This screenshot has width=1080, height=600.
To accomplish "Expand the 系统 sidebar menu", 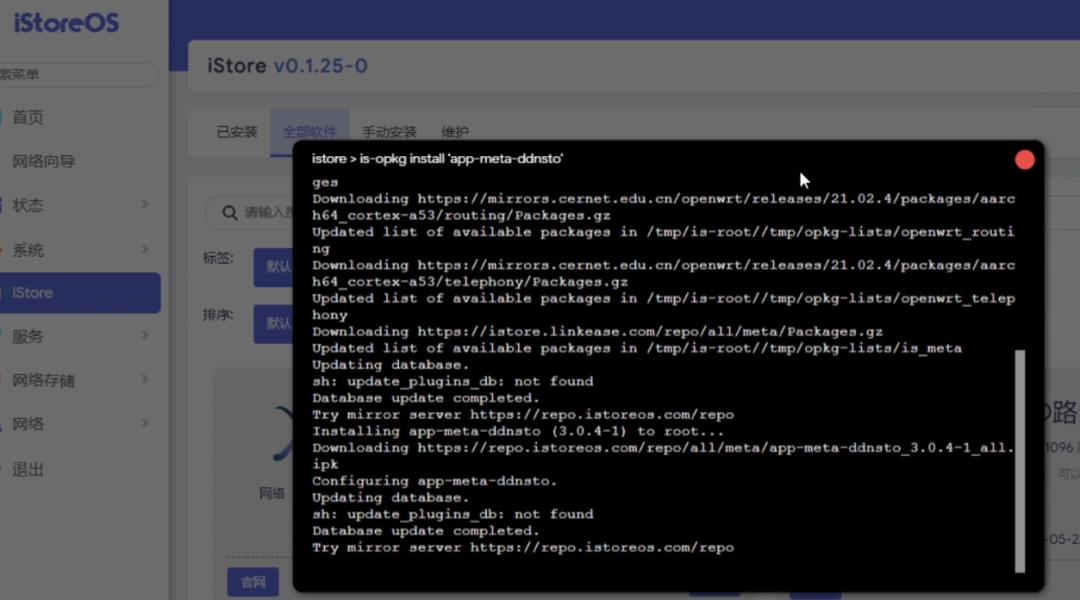I will 80,250.
